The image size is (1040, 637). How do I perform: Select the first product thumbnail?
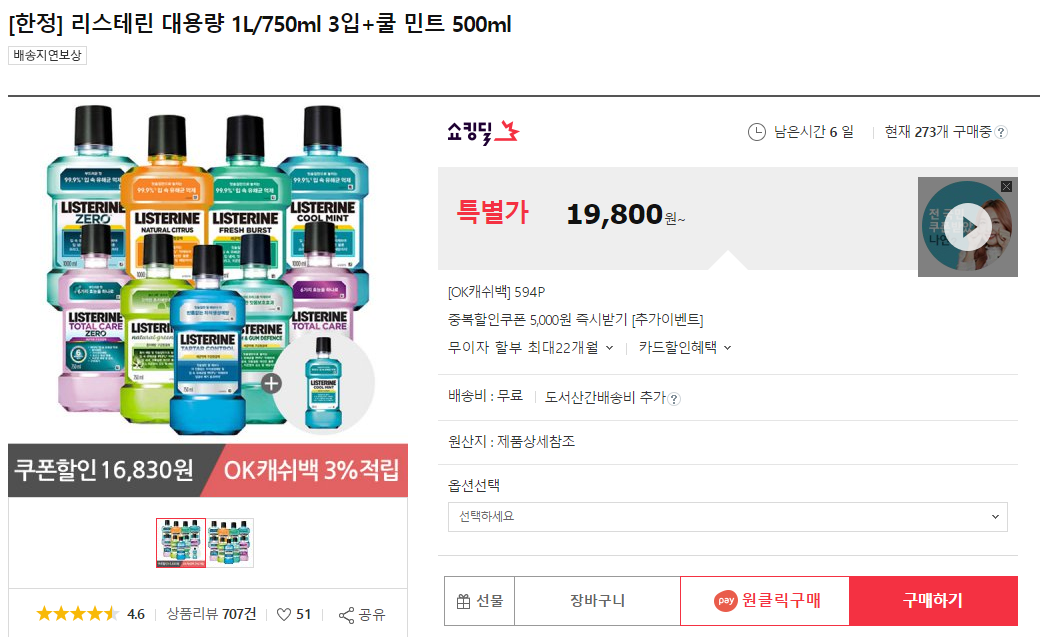181,543
